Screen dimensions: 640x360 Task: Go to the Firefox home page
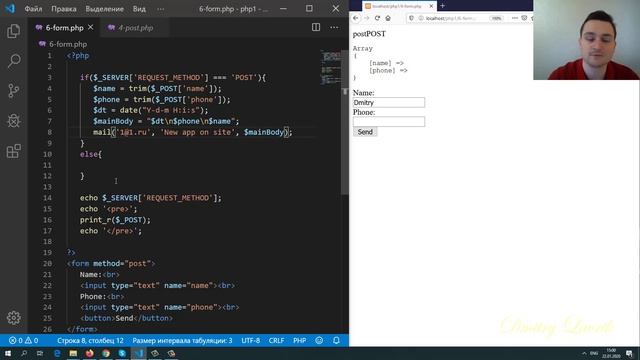click(388, 18)
